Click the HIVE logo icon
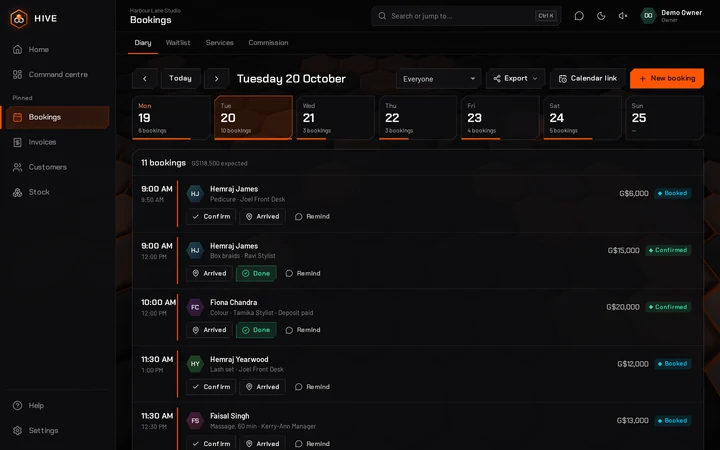 (x=19, y=19)
